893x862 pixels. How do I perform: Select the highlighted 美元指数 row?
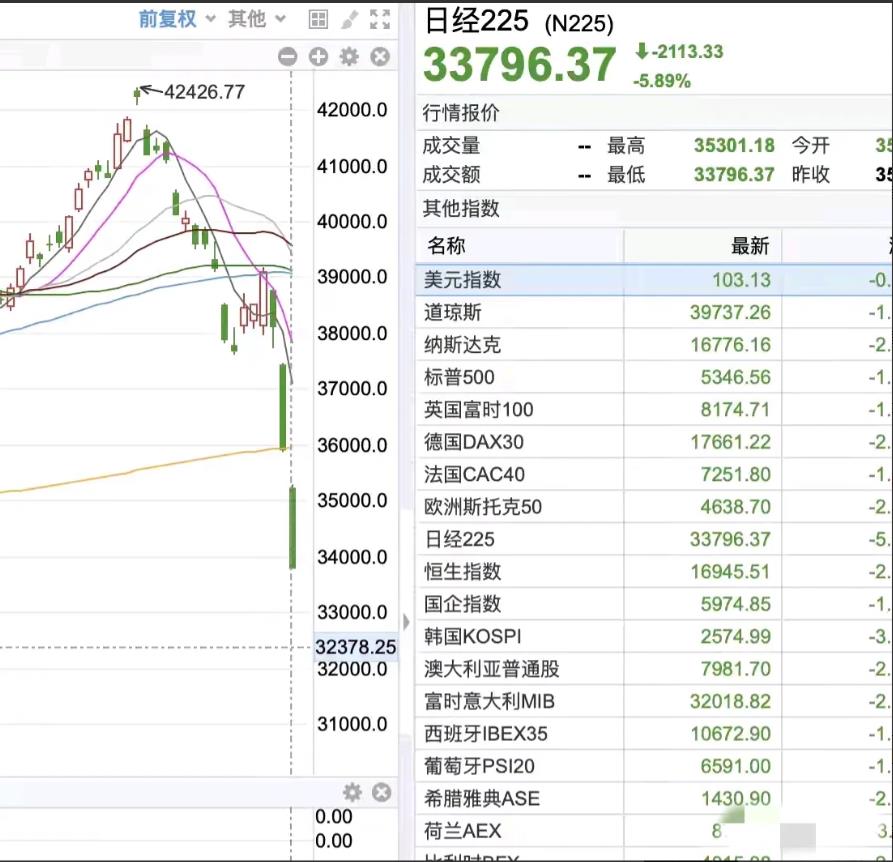(600, 280)
